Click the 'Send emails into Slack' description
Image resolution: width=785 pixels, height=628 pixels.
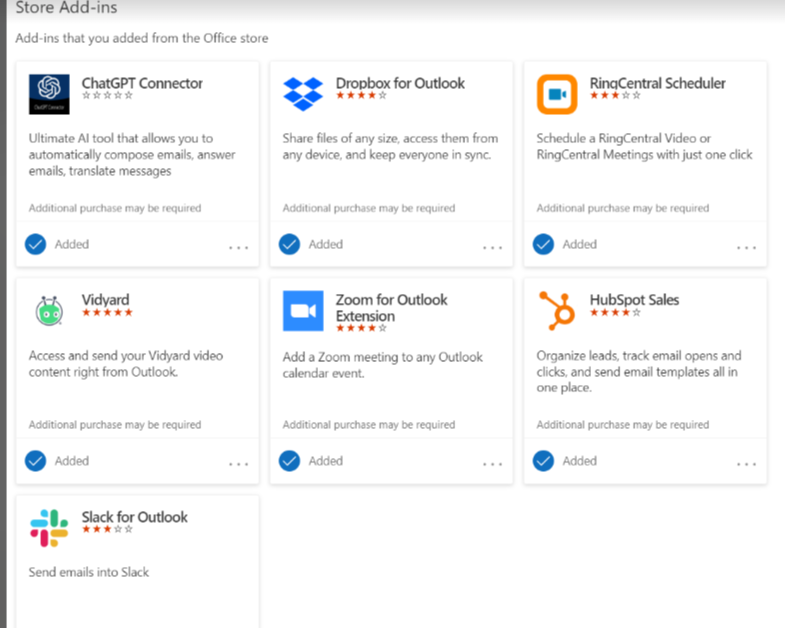[x=89, y=572]
